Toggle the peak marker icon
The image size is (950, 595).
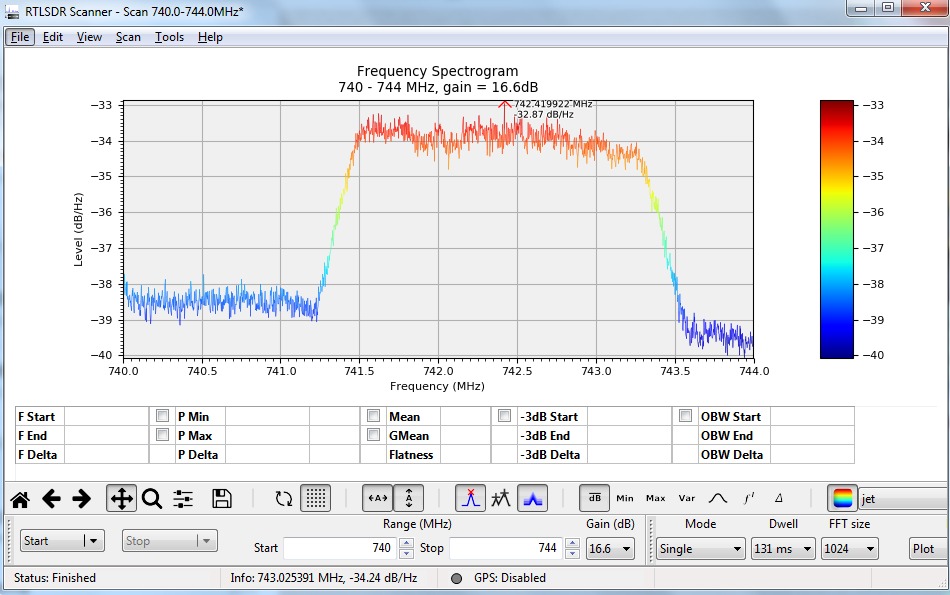click(x=470, y=499)
